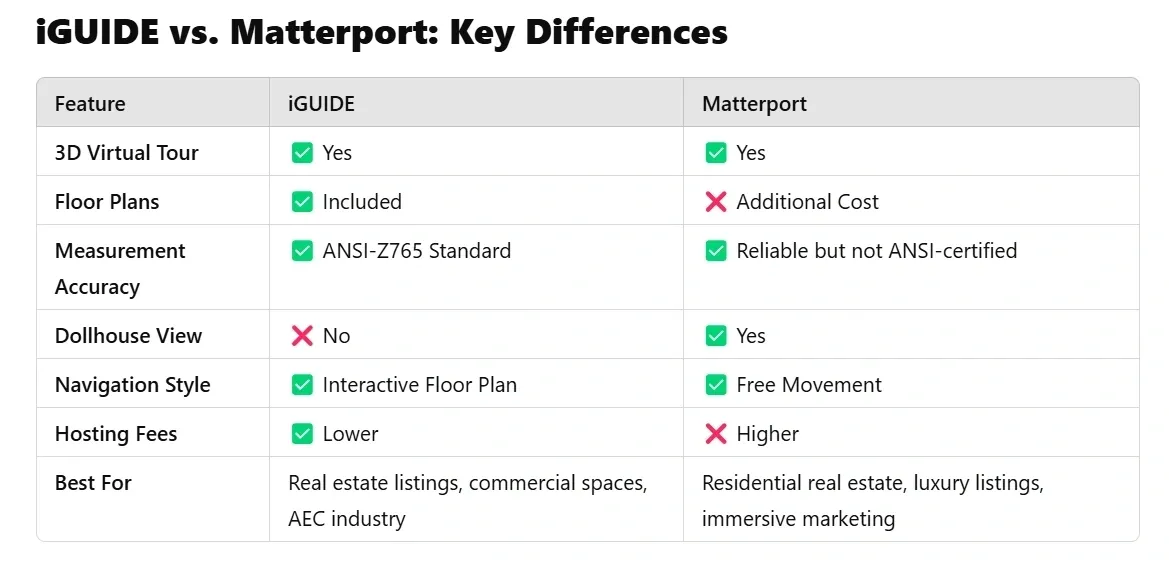Image resolution: width=1169 pixels, height=565 pixels.
Task: Click the Real estate listings, commercial spaces cell
Action: [467, 500]
